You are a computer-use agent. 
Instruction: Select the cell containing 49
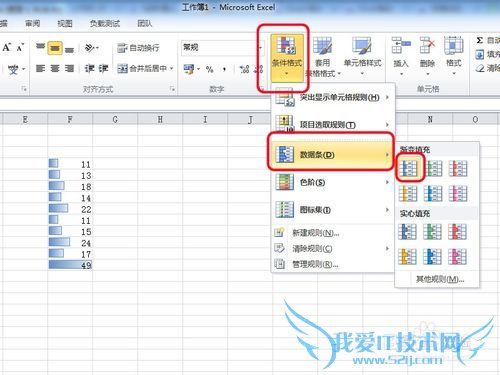[70, 265]
